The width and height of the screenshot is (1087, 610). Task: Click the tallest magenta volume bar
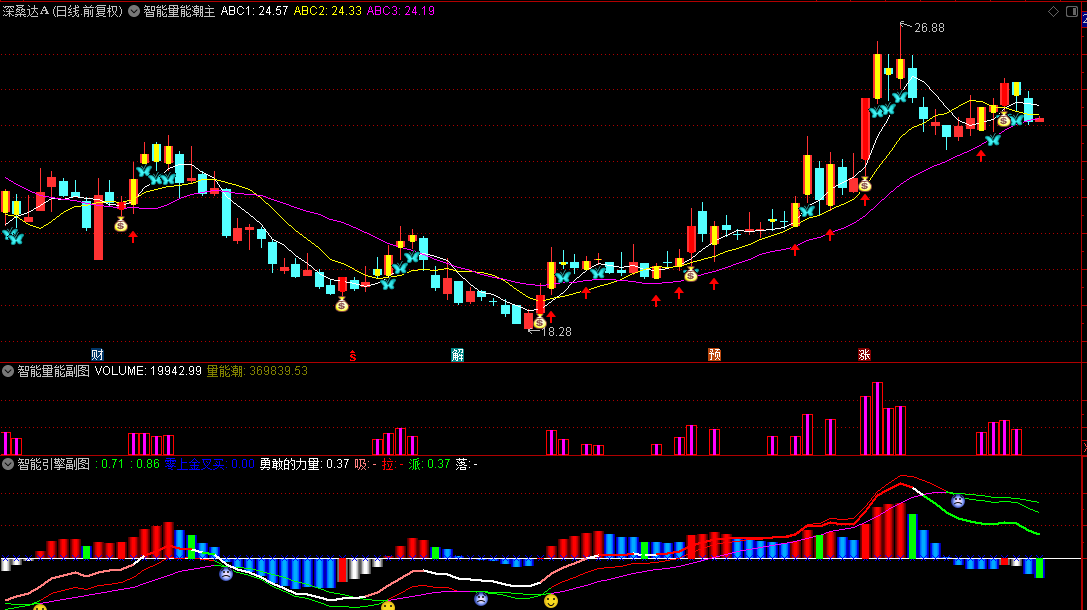(x=877, y=418)
